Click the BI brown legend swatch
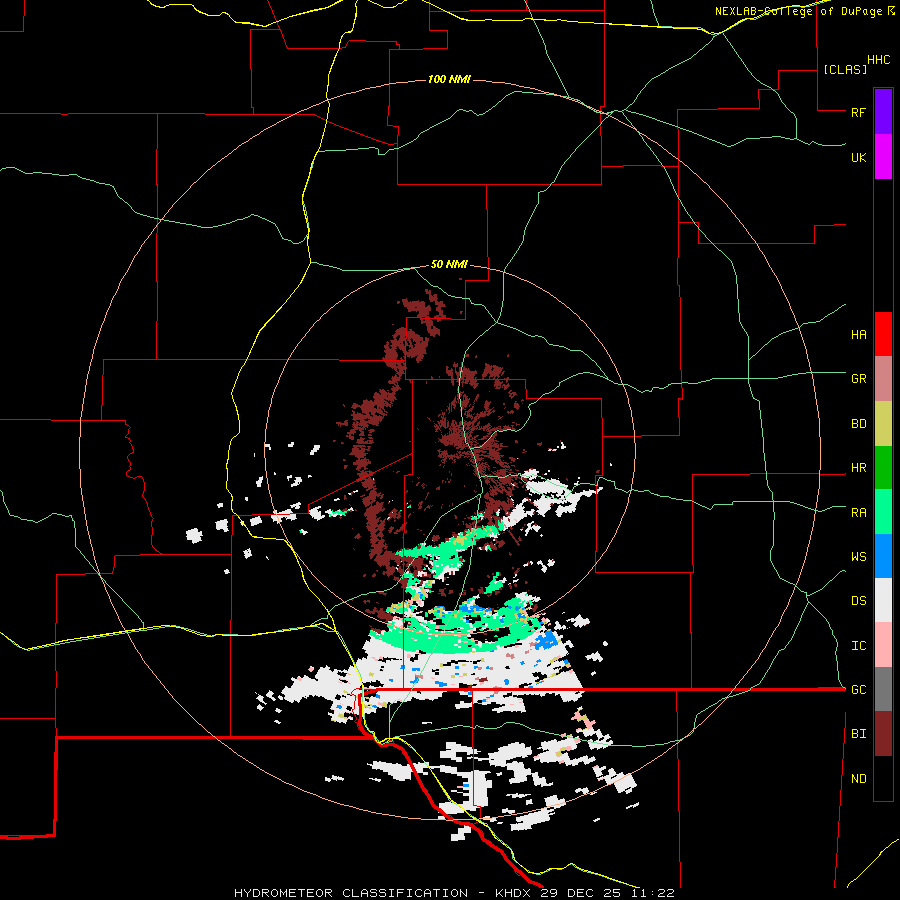The width and height of the screenshot is (900, 900). (x=883, y=734)
